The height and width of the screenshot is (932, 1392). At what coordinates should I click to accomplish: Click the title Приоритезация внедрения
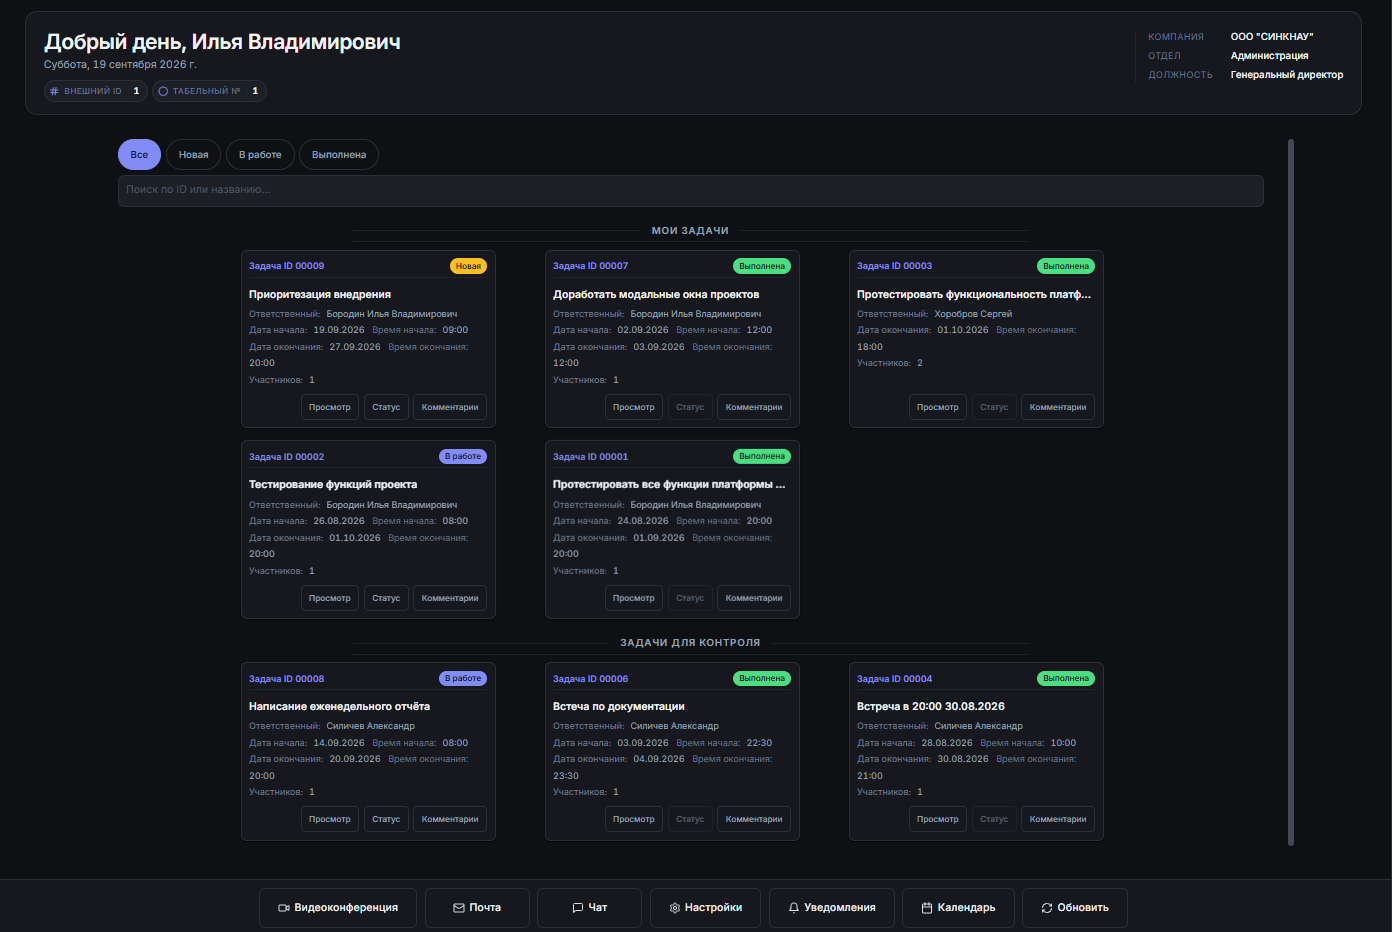pyautogui.click(x=320, y=295)
